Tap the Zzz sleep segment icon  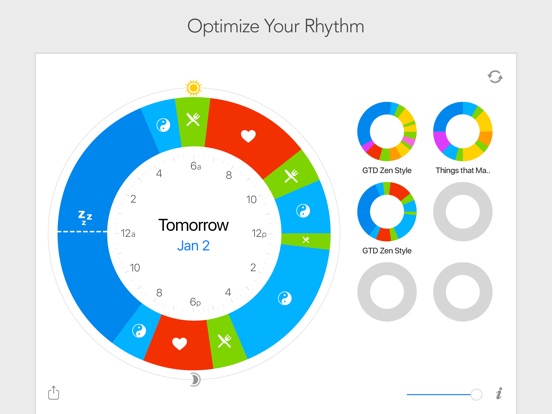(85, 217)
